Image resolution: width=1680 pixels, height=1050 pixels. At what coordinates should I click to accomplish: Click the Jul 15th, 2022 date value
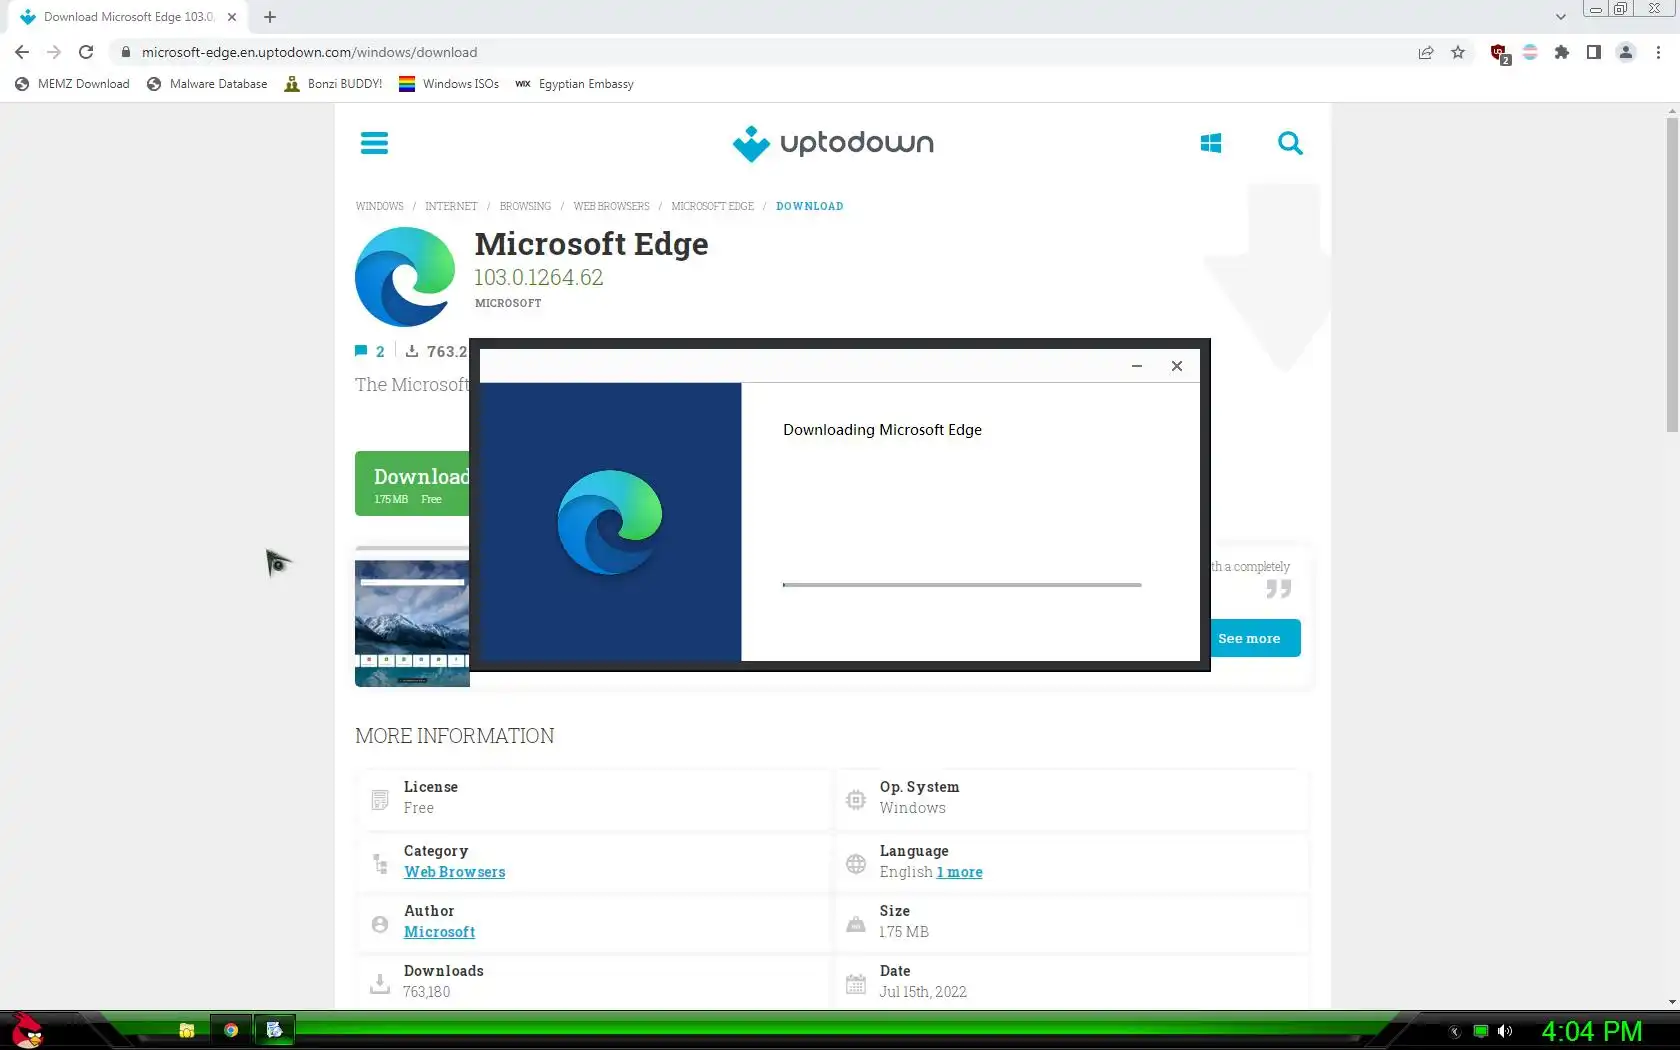click(923, 992)
